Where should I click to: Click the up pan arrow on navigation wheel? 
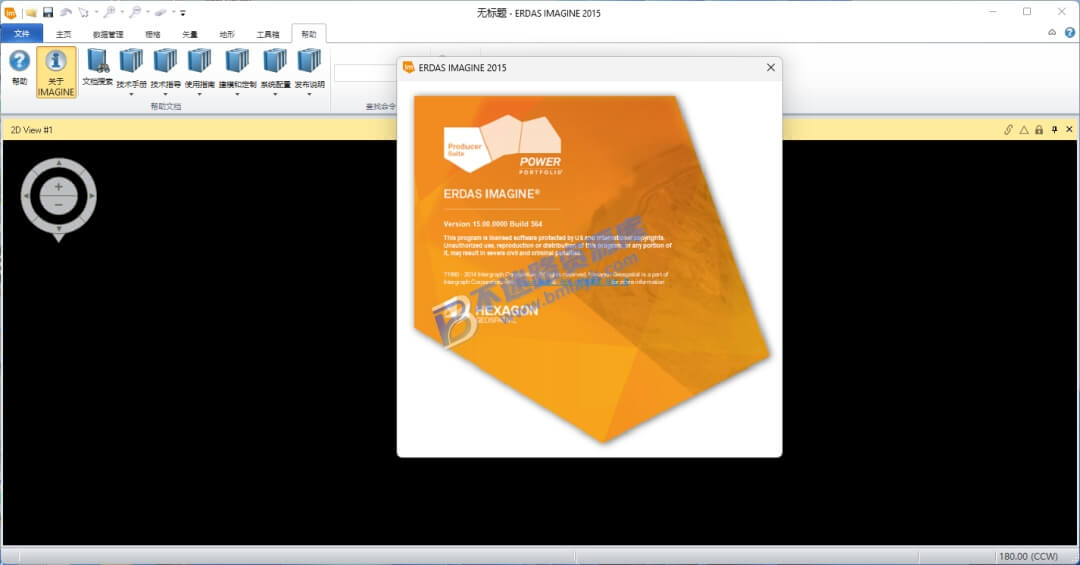[59, 163]
